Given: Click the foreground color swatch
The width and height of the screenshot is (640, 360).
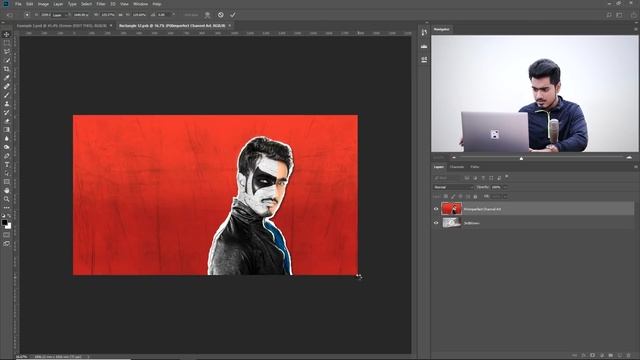Looking at the screenshot, I should tap(4, 222).
